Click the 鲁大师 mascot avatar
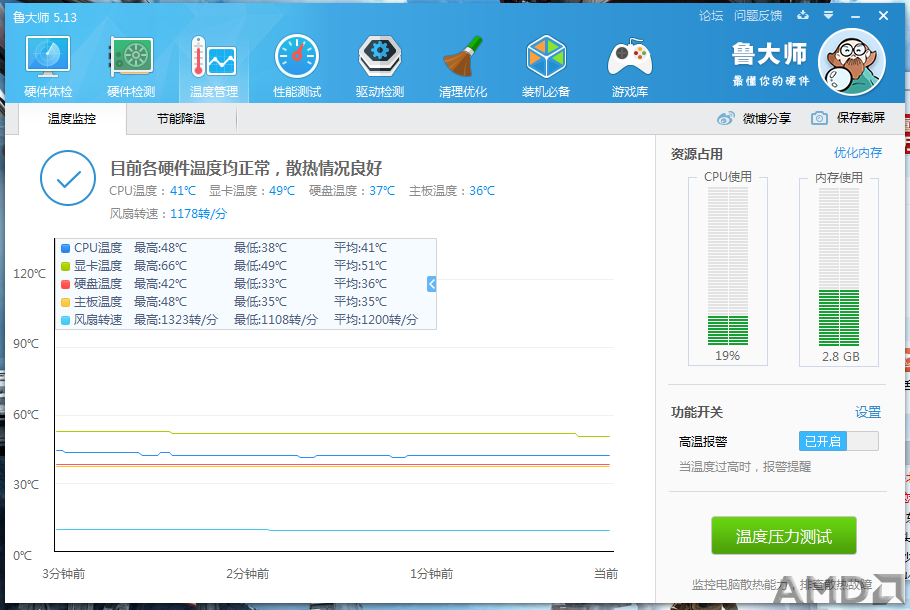The height and width of the screenshot is (610, 910). point(852,62)
